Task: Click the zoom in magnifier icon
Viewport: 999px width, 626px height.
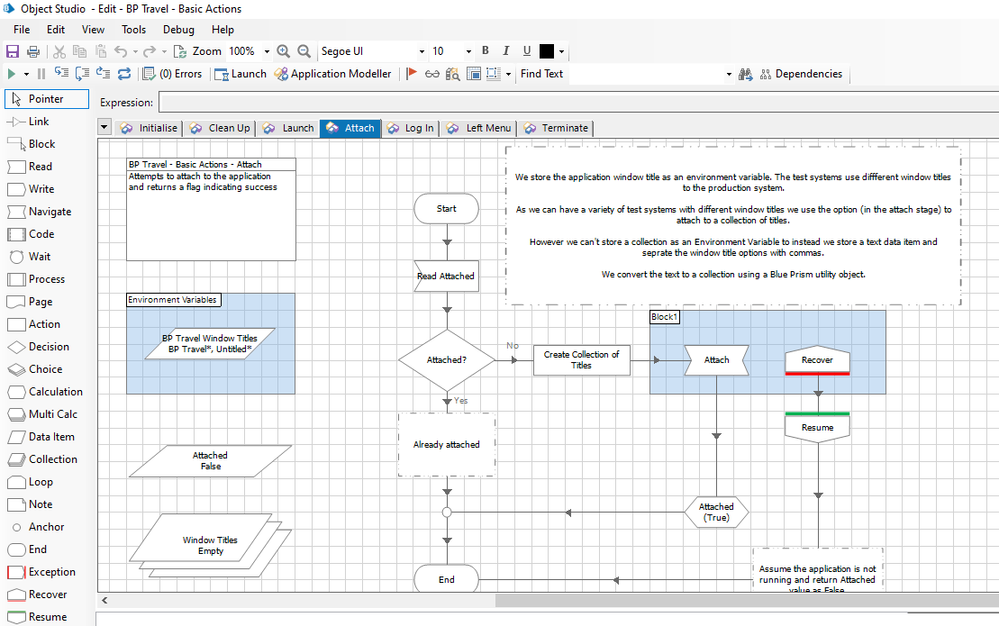Action: 284,51
